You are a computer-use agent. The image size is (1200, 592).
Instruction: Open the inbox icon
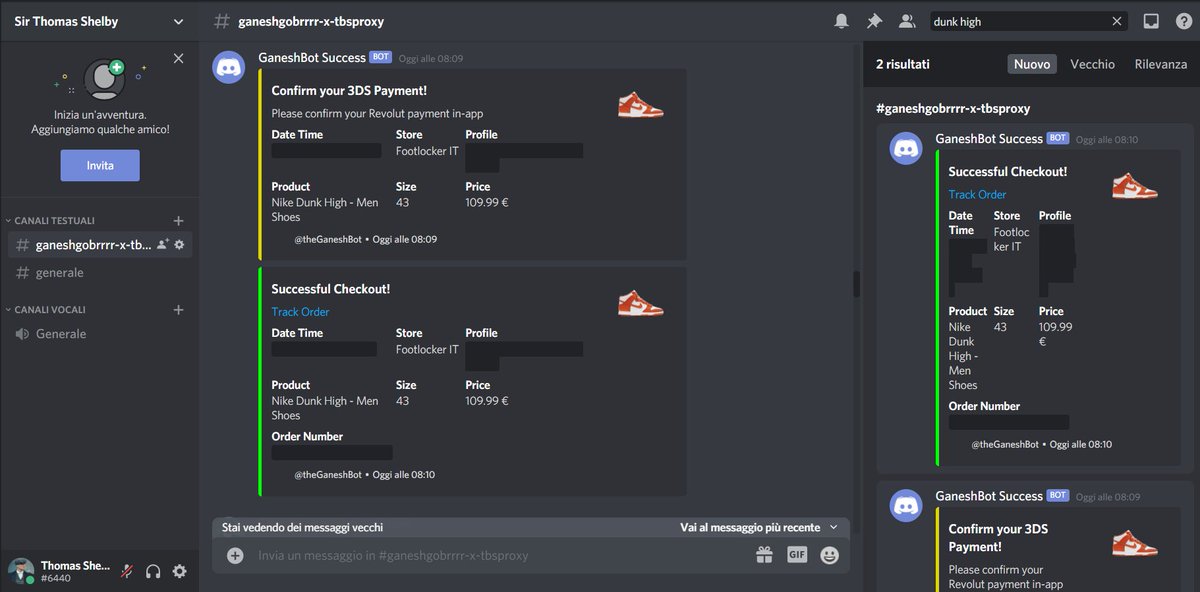(1151, 21)
